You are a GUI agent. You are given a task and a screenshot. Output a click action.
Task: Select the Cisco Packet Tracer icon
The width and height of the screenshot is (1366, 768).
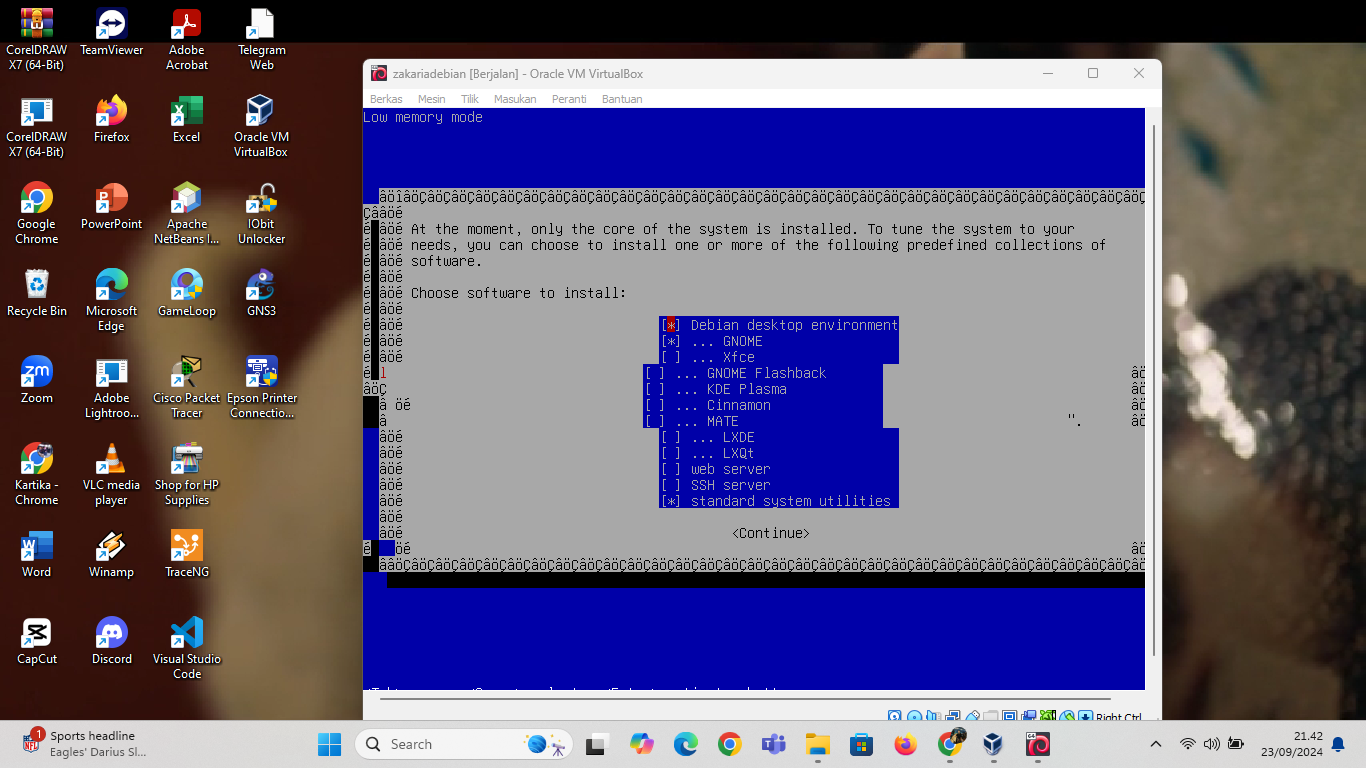pyautogui.click(x=187, y=388)
